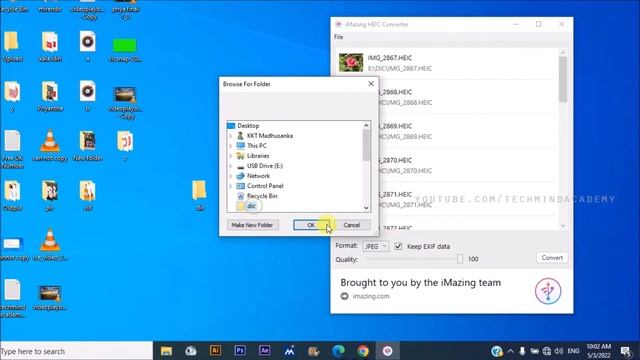Click the Get Help question tray icon
This screenshot has width=640, height=360.
496,351
